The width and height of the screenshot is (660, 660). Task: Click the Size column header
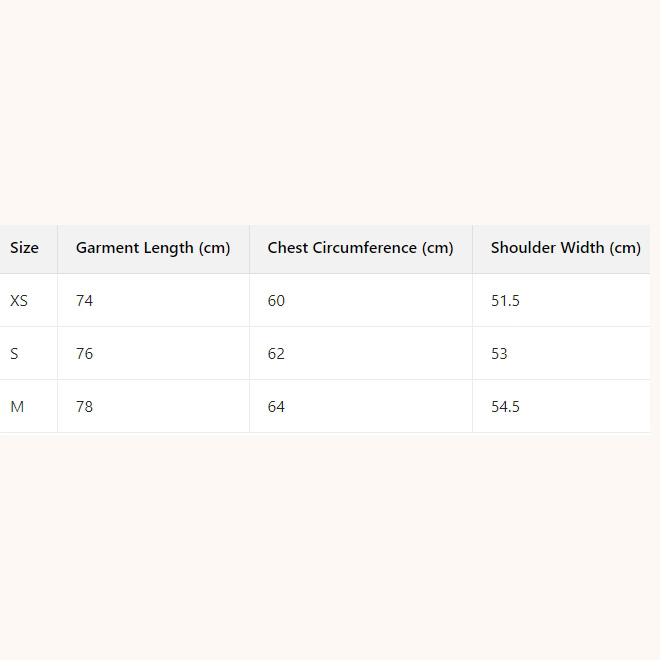point(25,248)
